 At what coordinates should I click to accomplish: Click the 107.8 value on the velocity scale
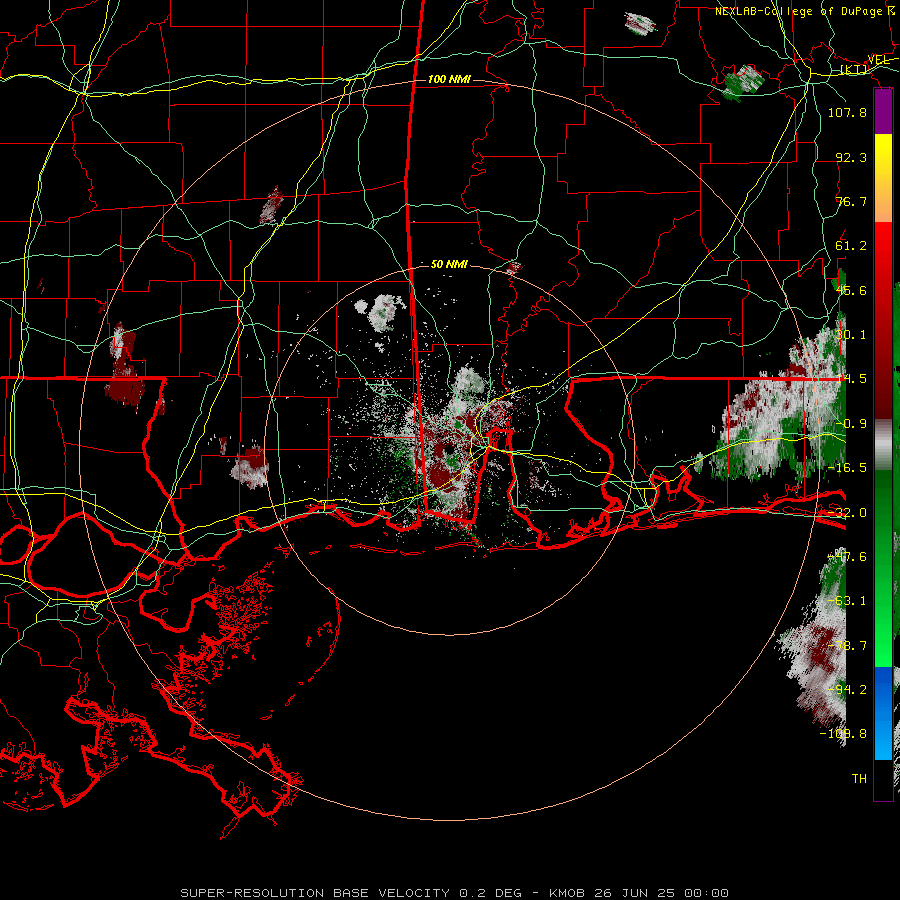(847, 112)
